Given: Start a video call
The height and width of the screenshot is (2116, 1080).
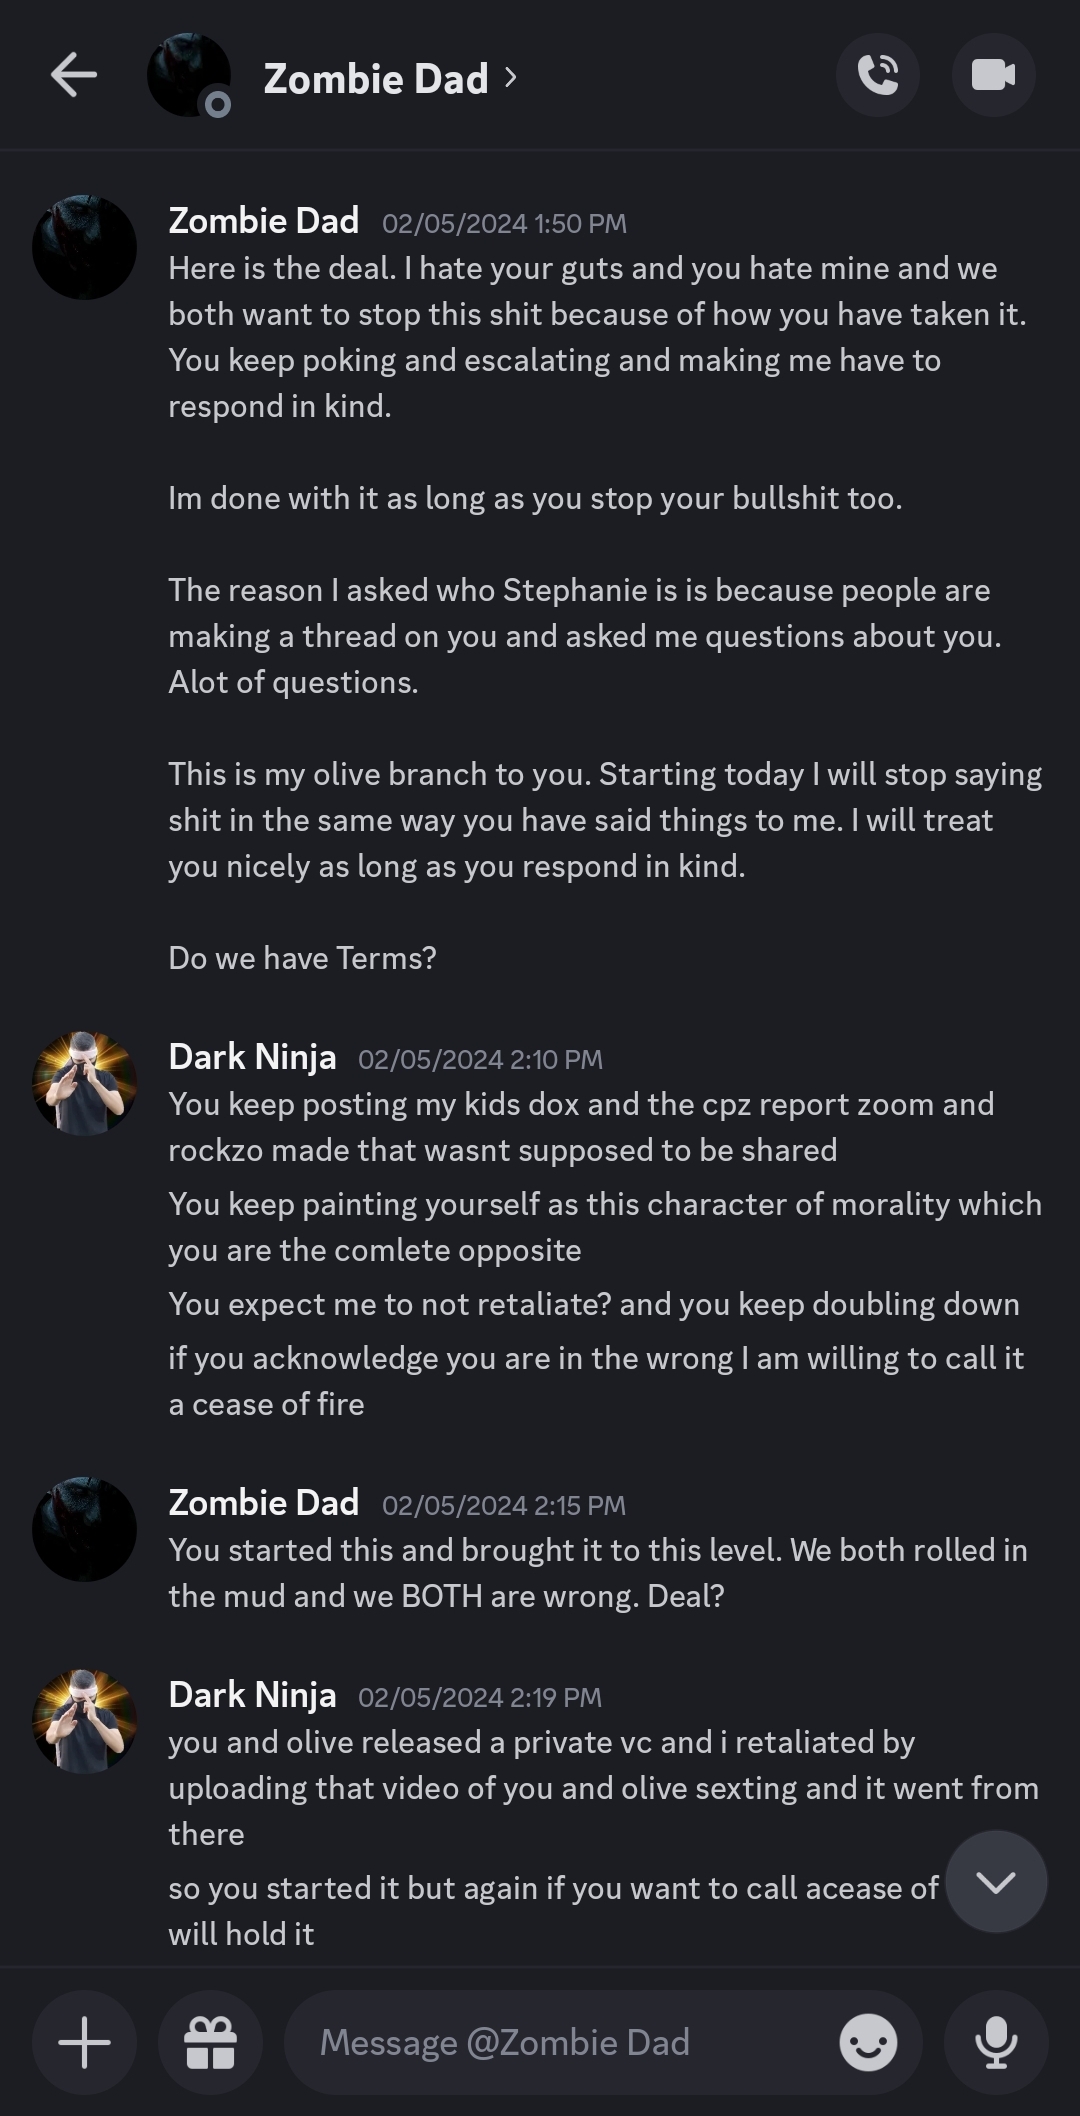Looking at the screenshot, I should coord(993,76).
